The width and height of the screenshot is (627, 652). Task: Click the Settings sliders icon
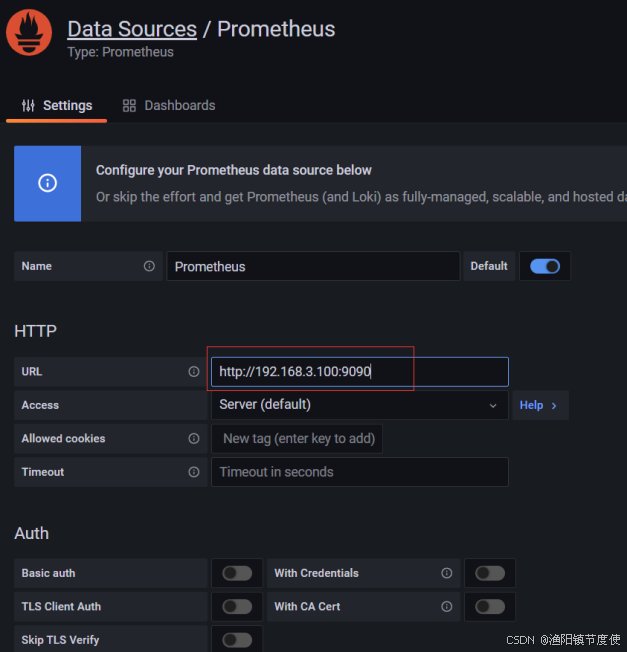pyautogui.click(x=28, y=106)
